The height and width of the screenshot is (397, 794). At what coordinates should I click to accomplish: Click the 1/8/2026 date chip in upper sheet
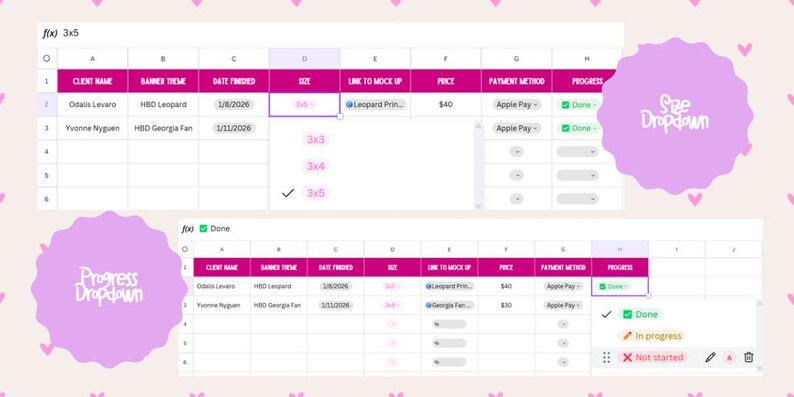pyautogui.click(x=233, y=105)
